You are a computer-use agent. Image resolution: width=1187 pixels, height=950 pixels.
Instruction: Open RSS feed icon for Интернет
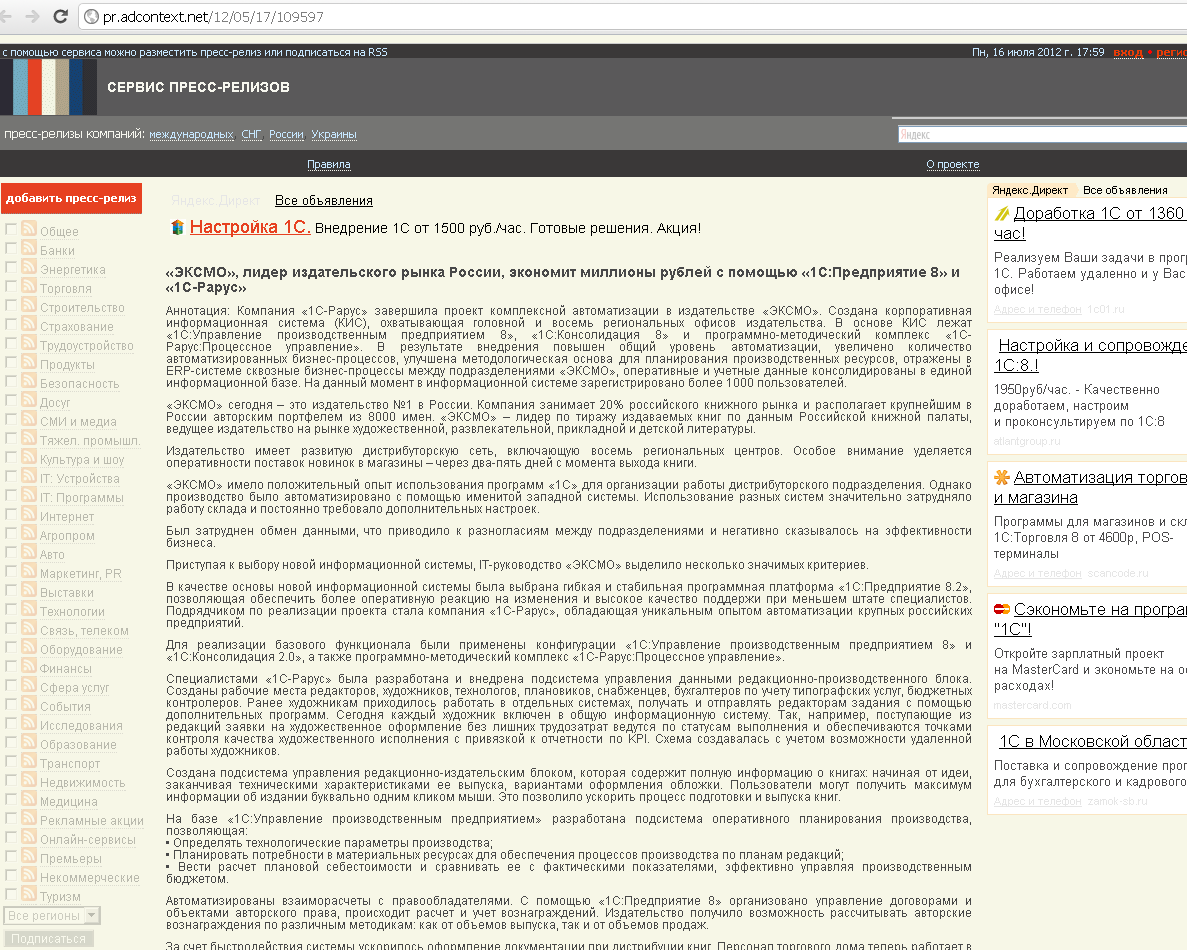coord(29,513)
